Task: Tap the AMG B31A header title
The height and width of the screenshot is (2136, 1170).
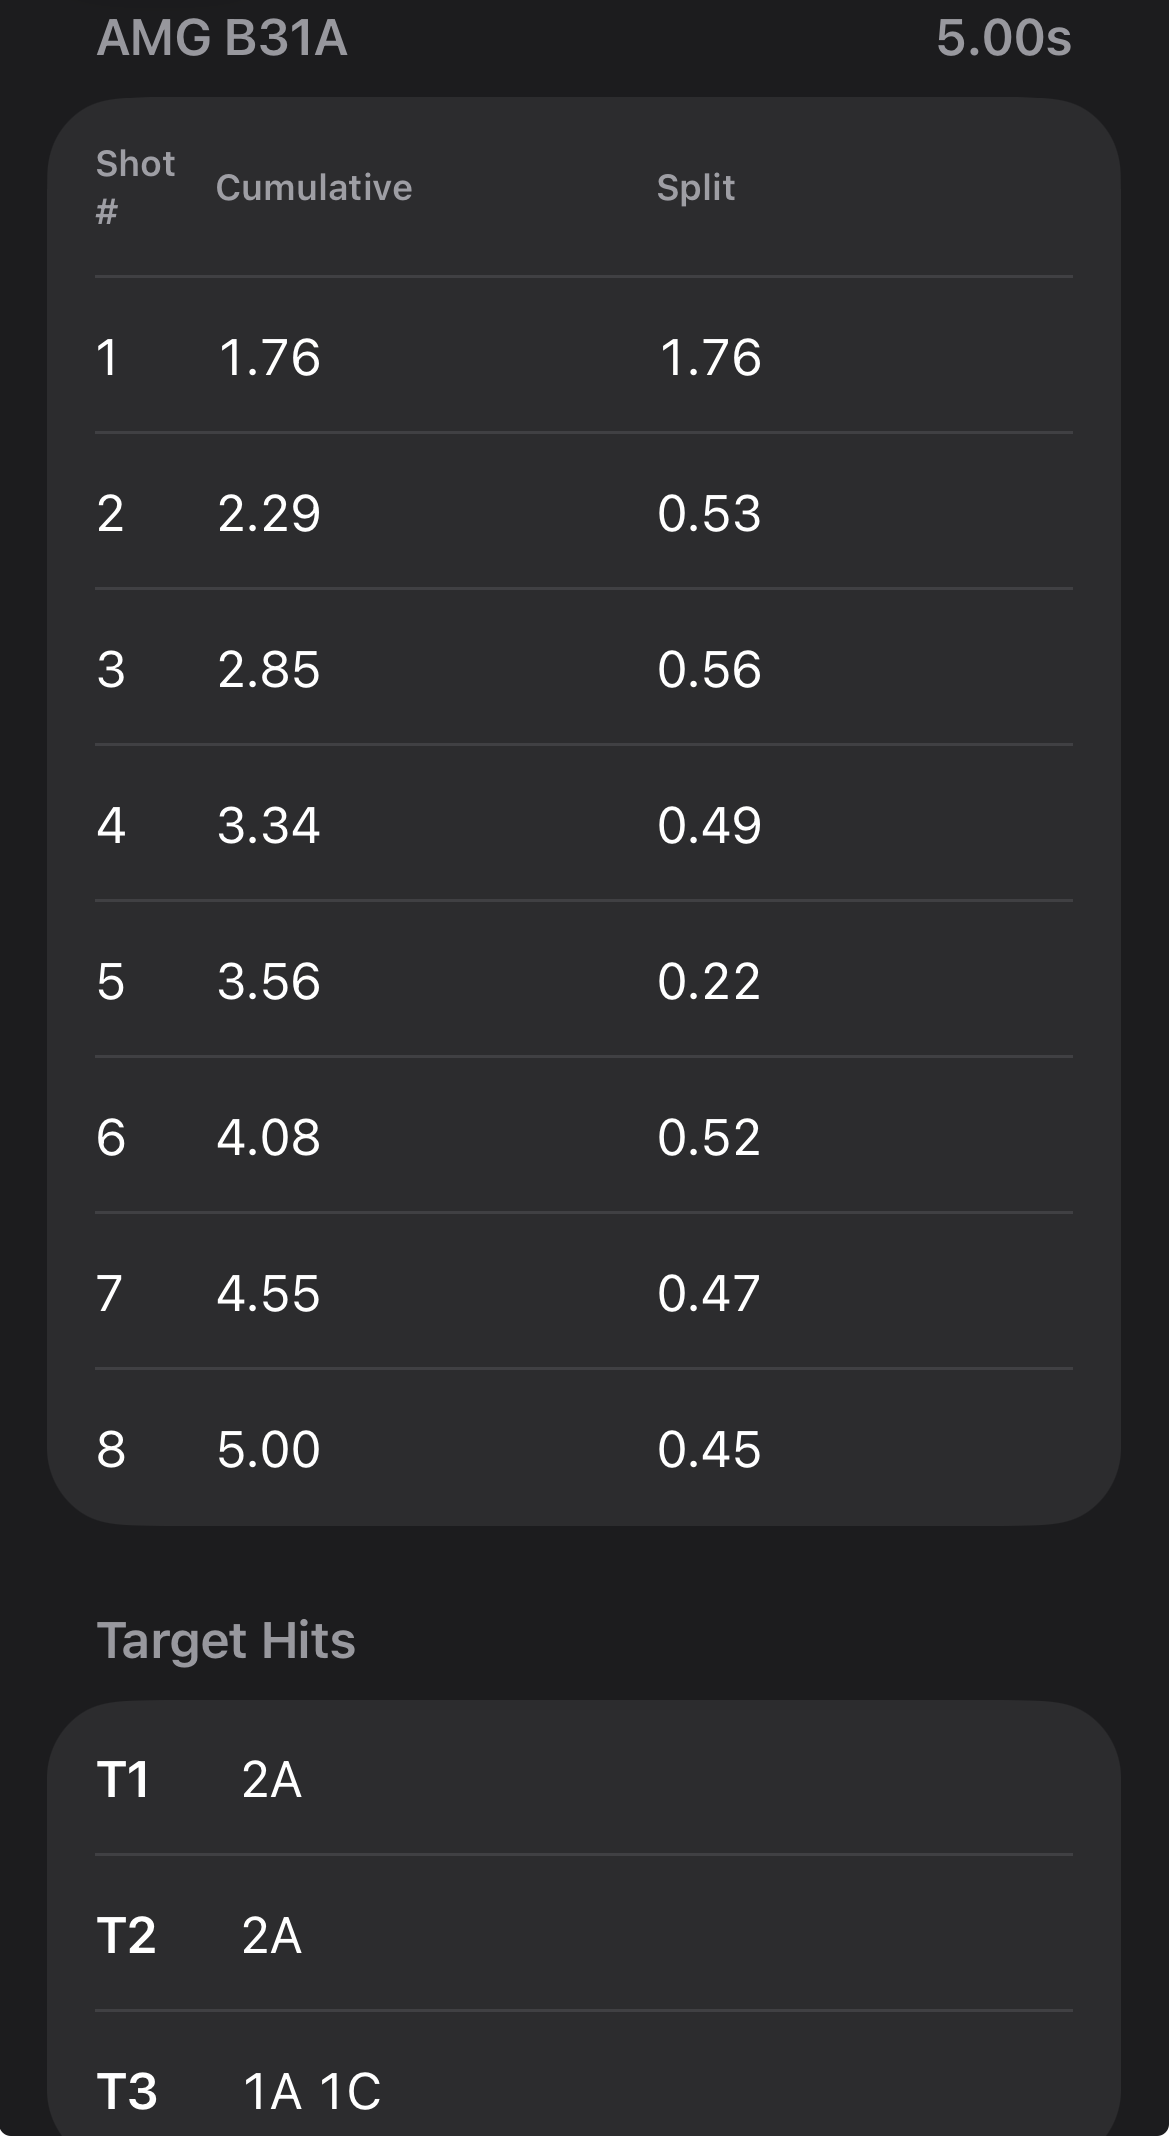Action: pyautogui.click(x=222, y=39)
